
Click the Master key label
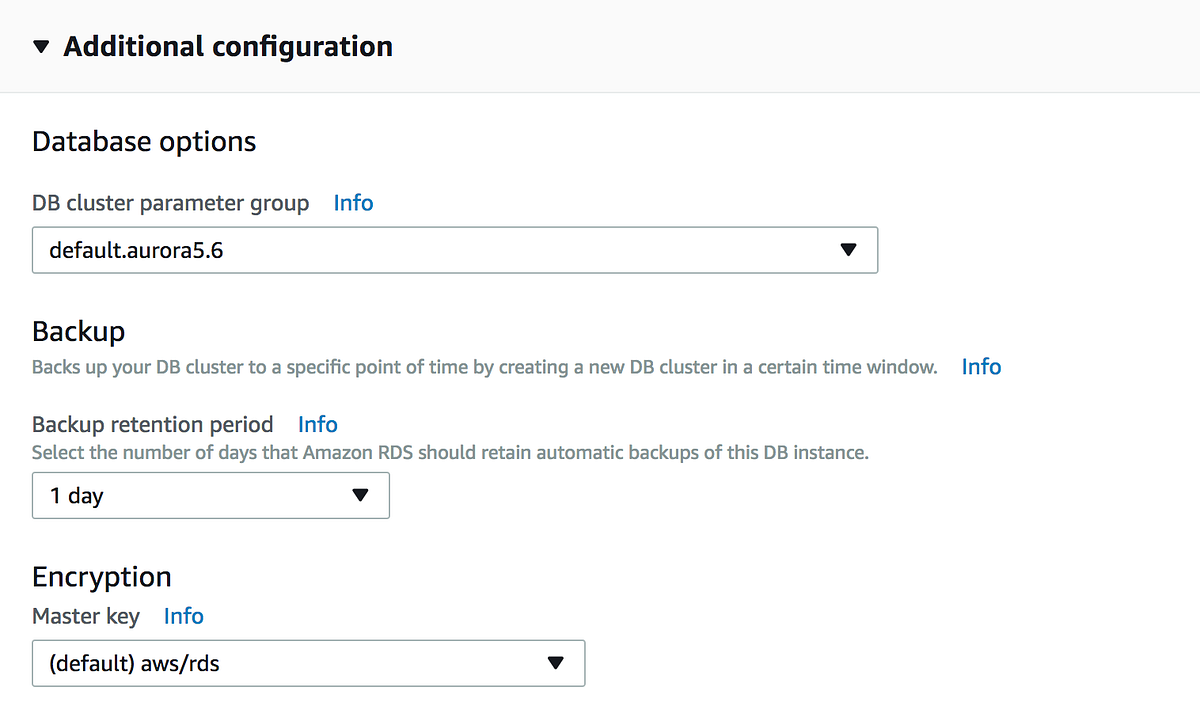[x=86, y=616]
